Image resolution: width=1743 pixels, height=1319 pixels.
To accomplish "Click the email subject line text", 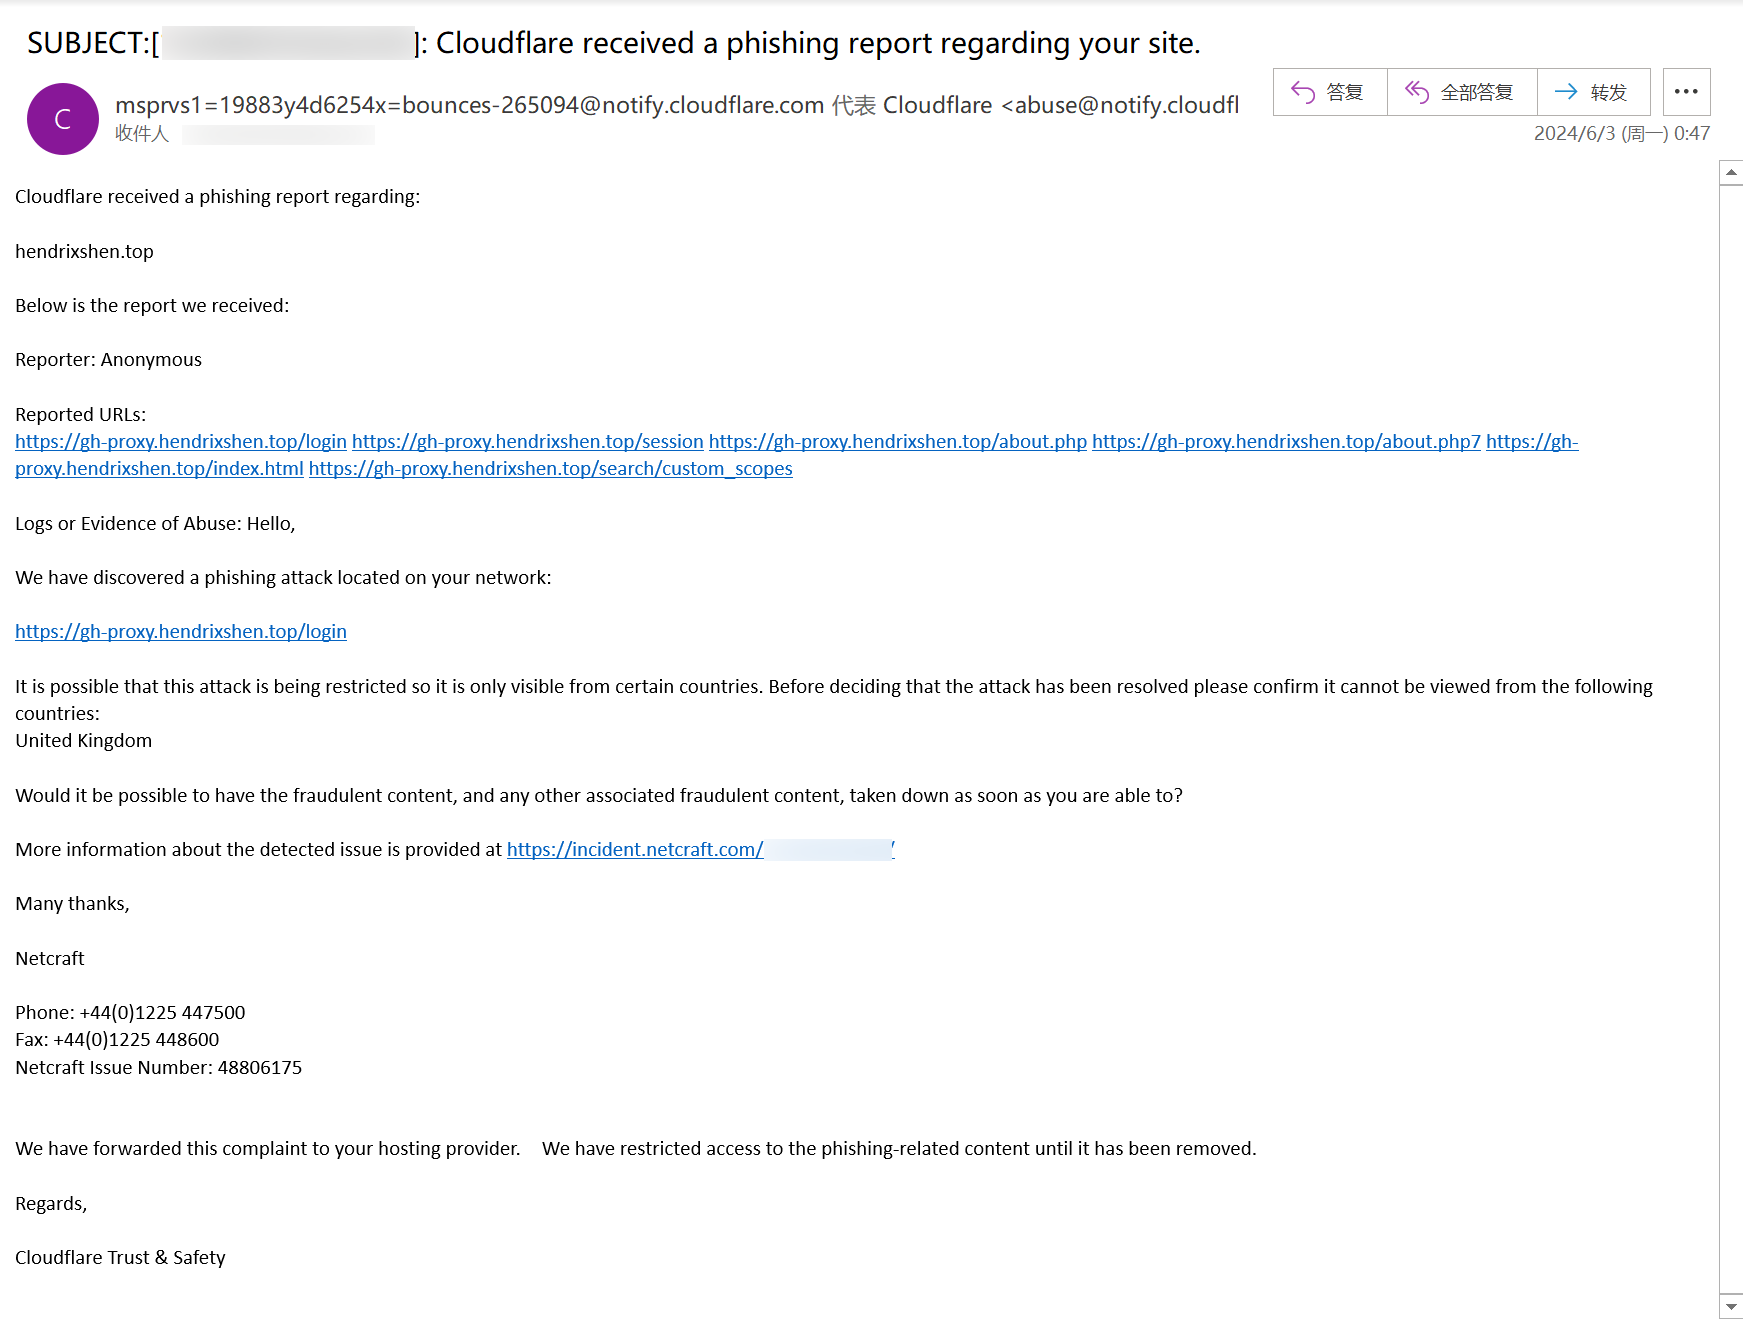I will coord(817,43).
